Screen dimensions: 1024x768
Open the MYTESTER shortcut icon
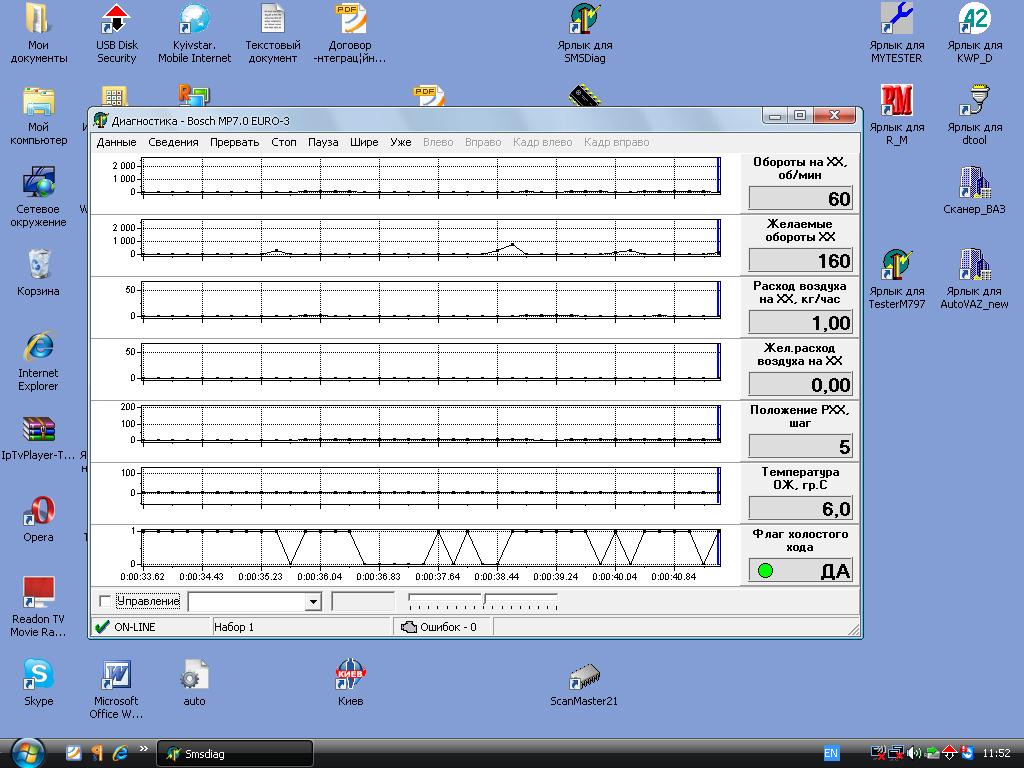click(x=896, y=33)
